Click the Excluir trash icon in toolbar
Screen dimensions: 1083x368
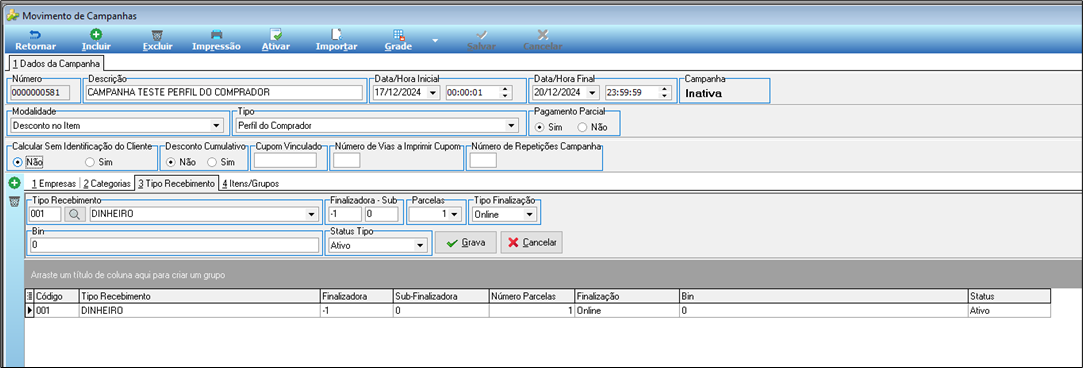[157, 34]
